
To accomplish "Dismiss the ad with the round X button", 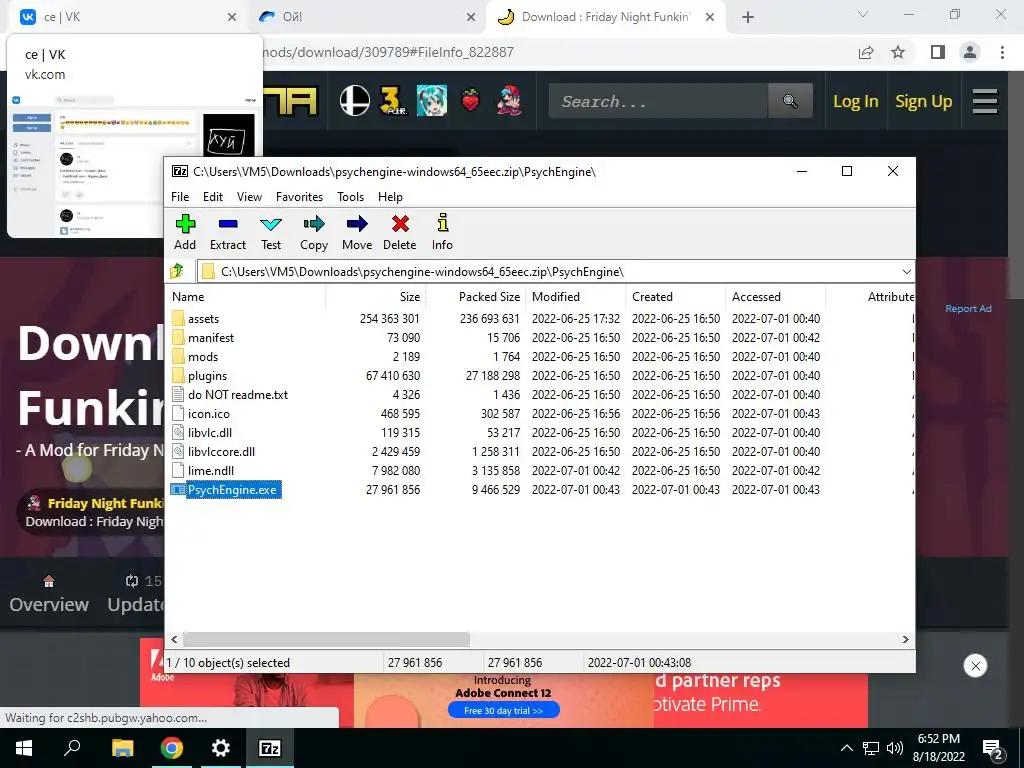I will click(x=975, y=665).
